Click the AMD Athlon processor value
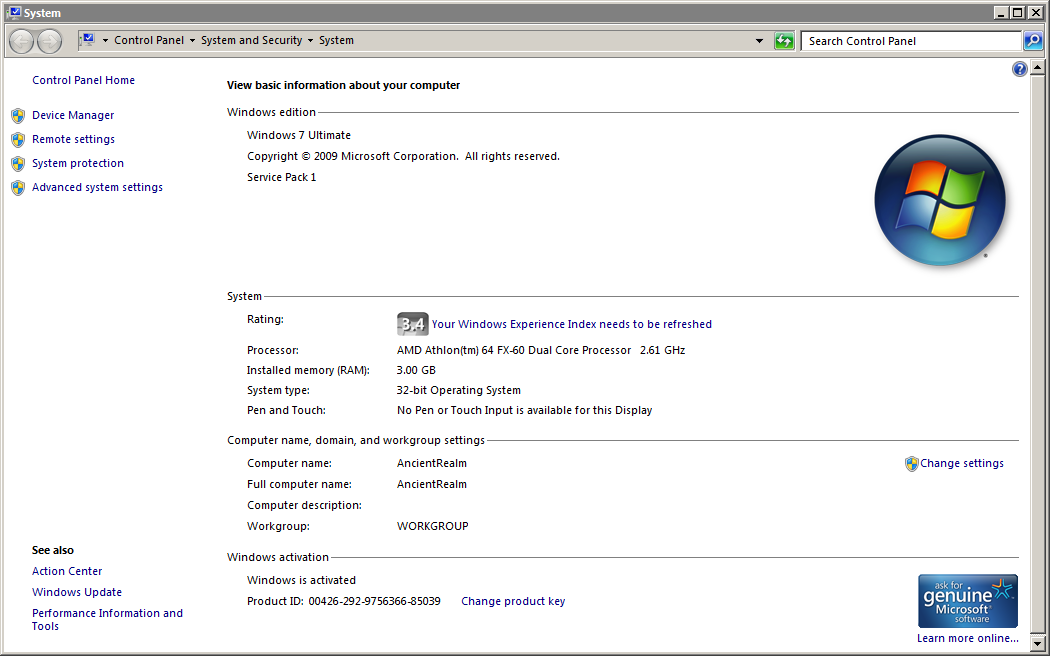Image resolution: width=1050 pixels, height=656 pixels. coord(541,350)
